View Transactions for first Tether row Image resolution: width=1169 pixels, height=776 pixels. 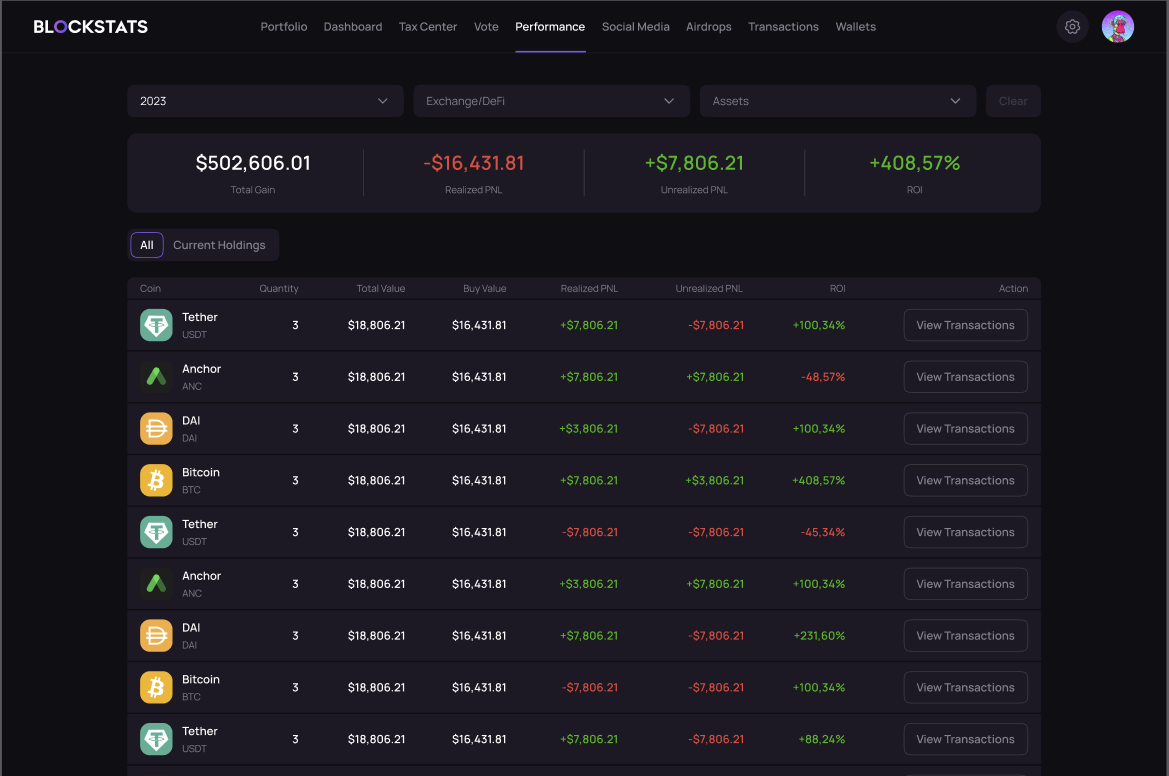(965, 325)
